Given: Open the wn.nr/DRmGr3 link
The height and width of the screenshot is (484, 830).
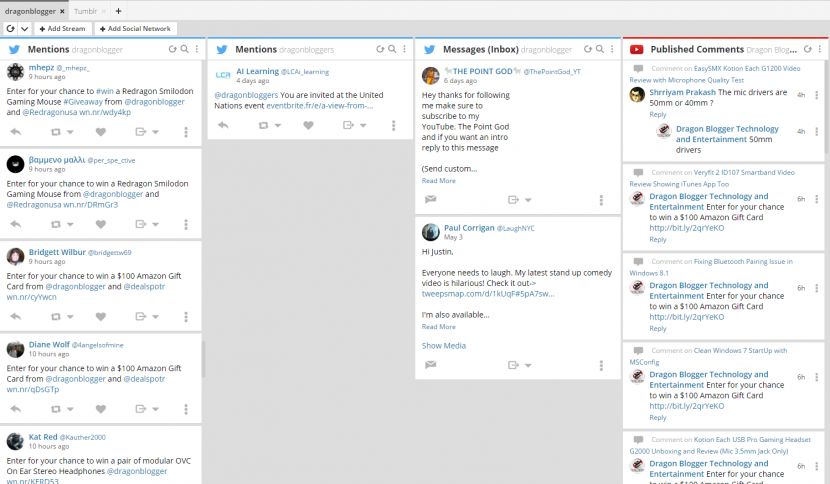Looking at the screenshot, I should [x=91, y=204].
